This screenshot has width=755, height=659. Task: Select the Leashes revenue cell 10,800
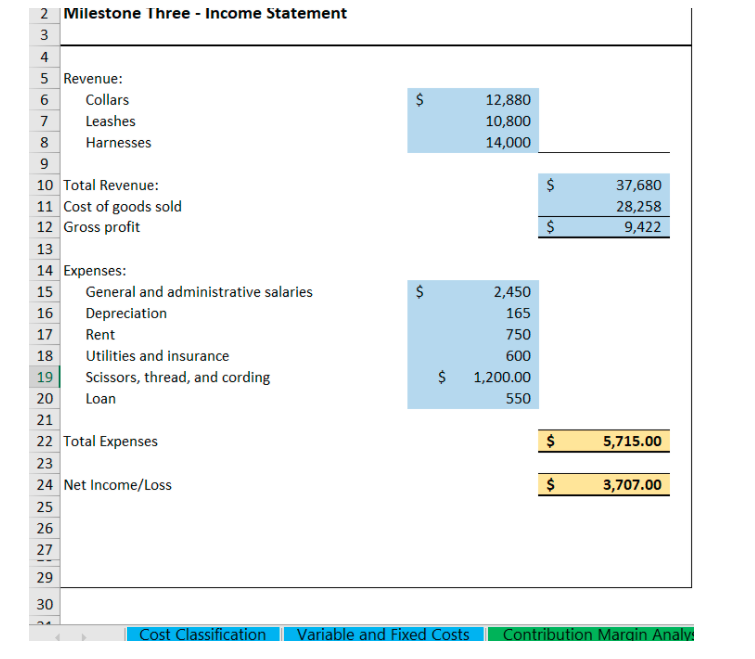click(x=473, y=121)
